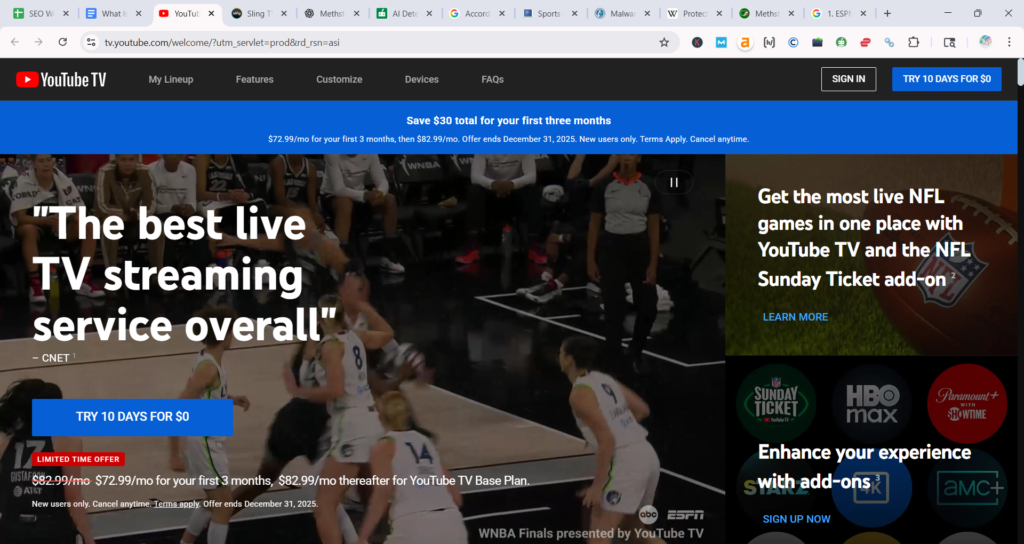Open the browser Extensions puzzle icon
The width and height of the screenshot is (1024, 544).
[x=913, y=42]
